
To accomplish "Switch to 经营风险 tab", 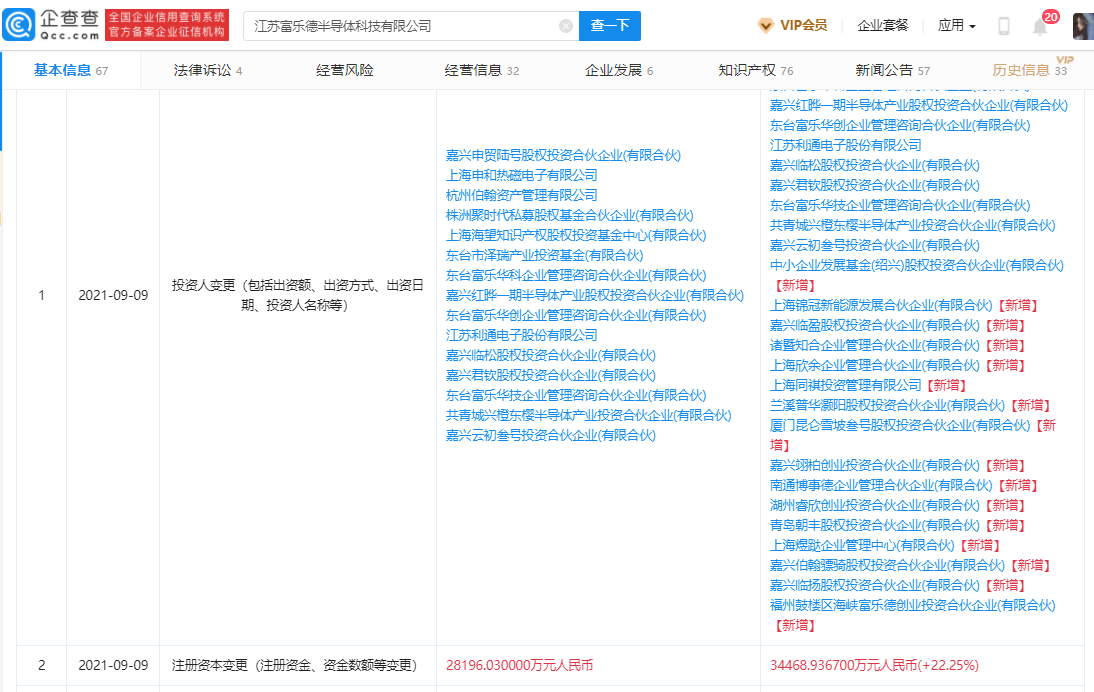I will (x=345, y=70).
